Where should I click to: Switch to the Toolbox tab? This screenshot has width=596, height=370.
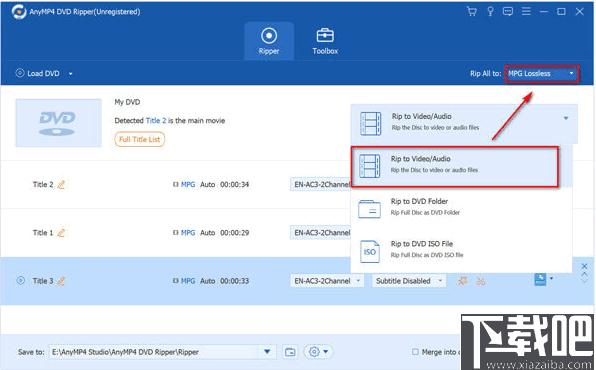tap(325, 41)
